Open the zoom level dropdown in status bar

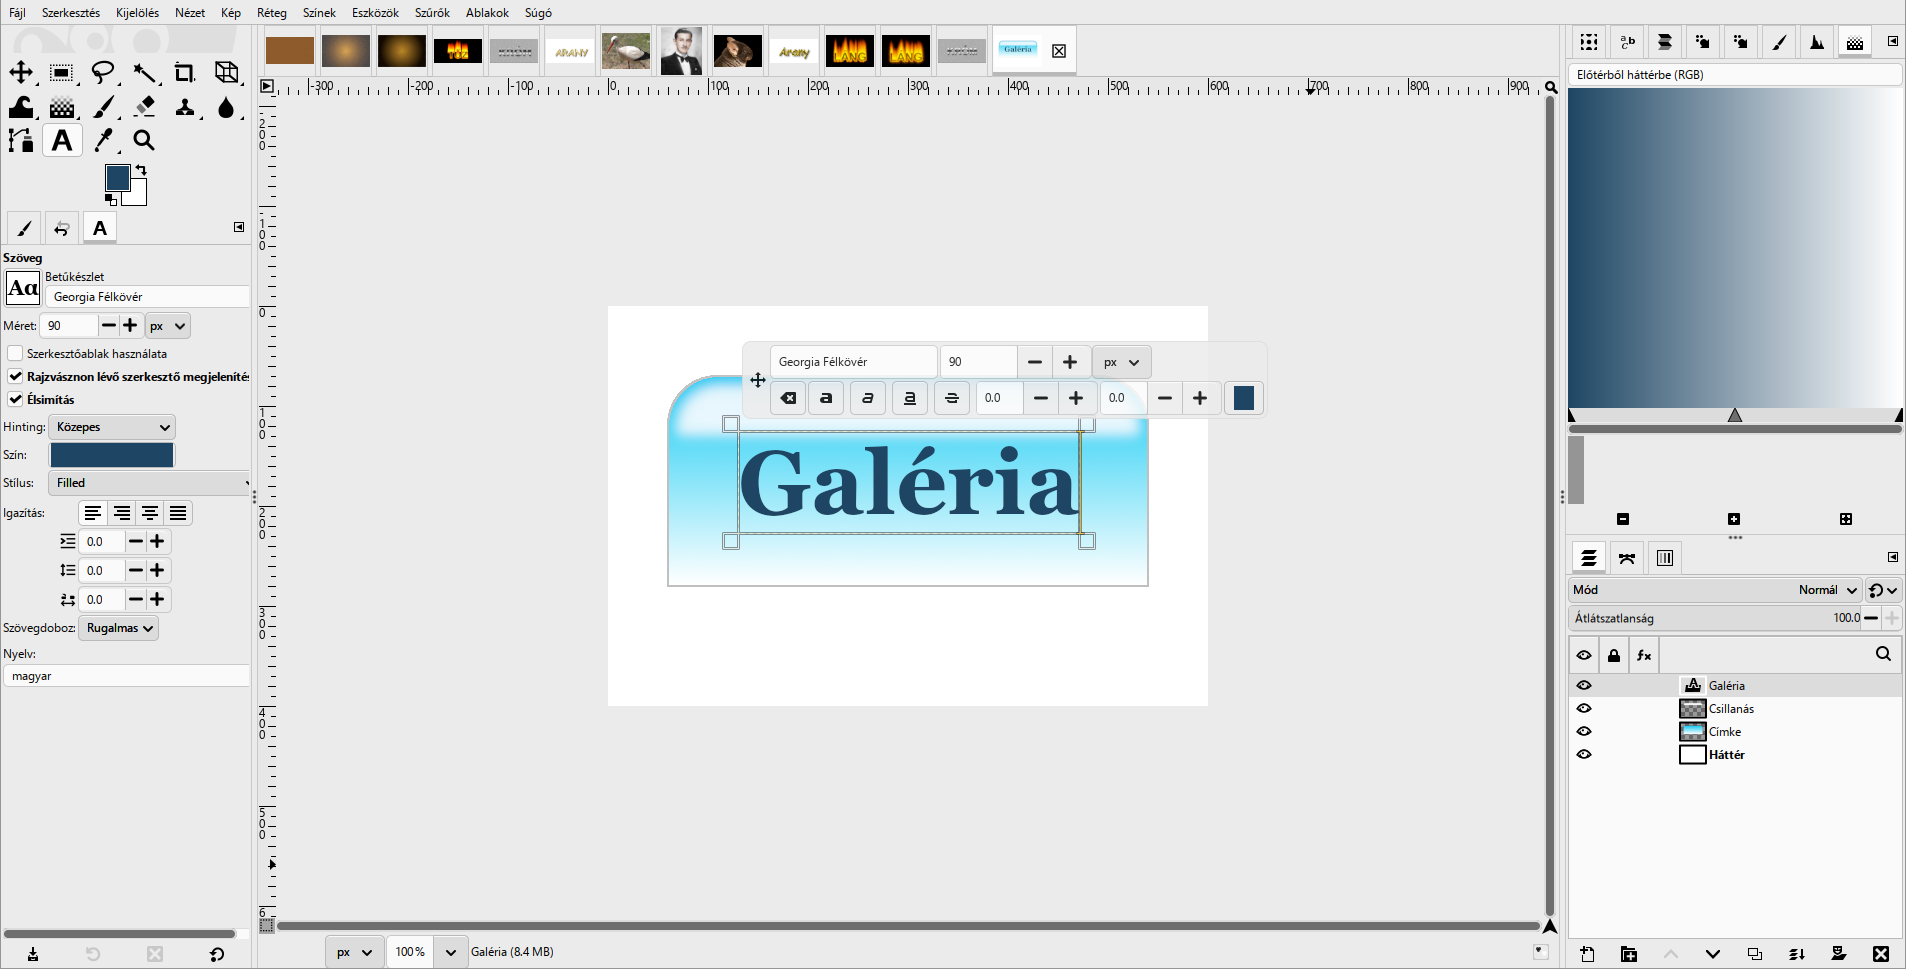point(451,952)
